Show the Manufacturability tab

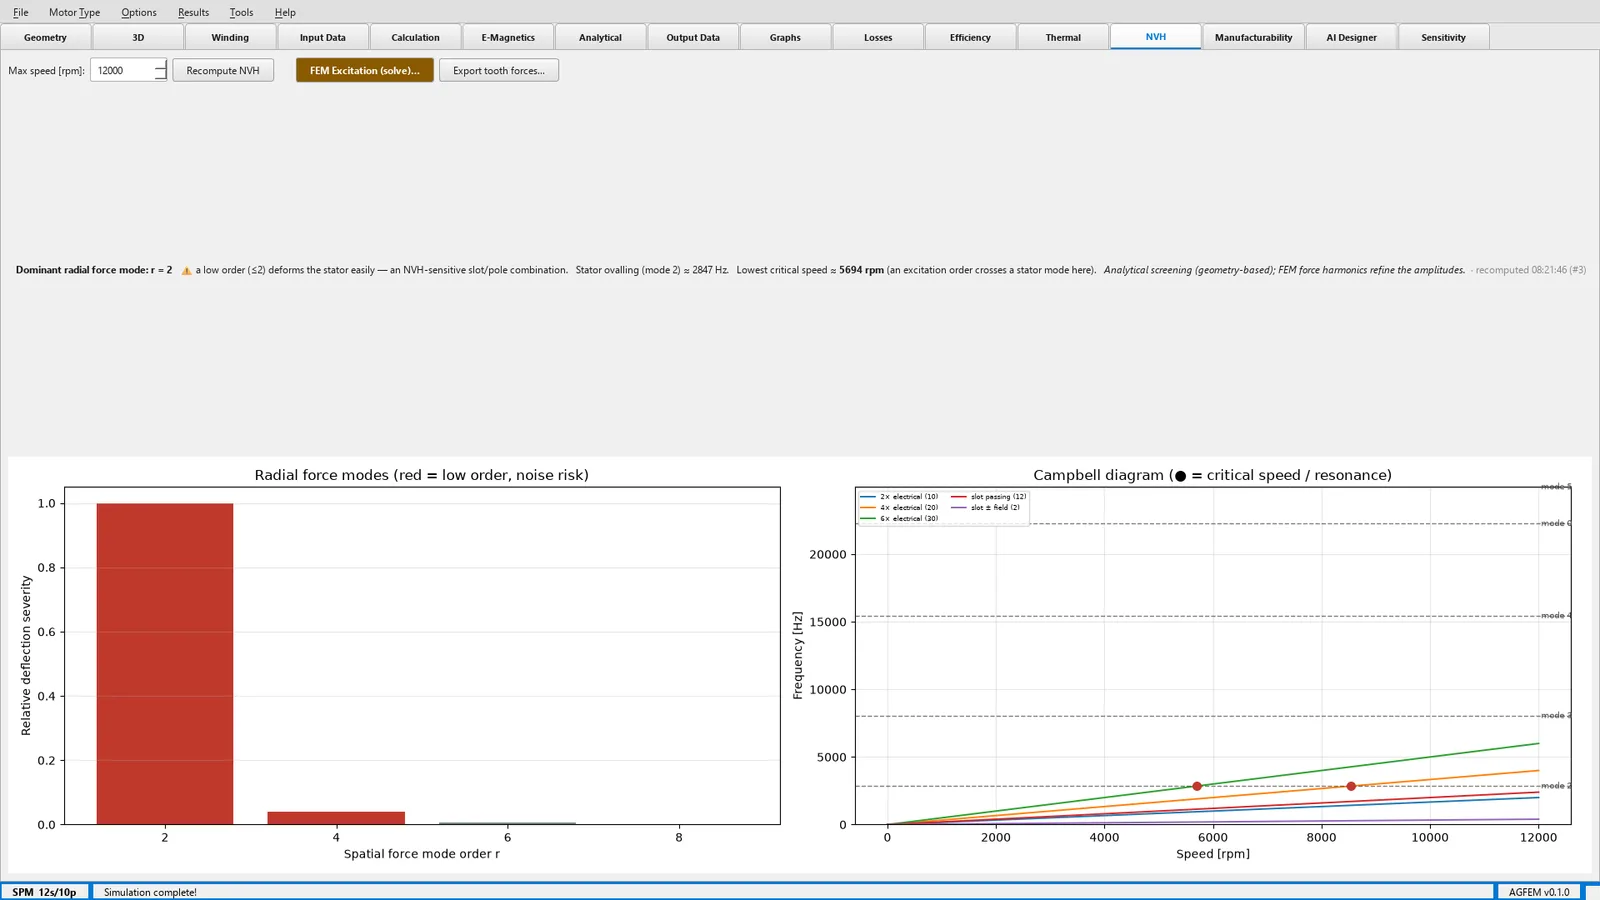pyautogui.click(x=1253, y=37)
